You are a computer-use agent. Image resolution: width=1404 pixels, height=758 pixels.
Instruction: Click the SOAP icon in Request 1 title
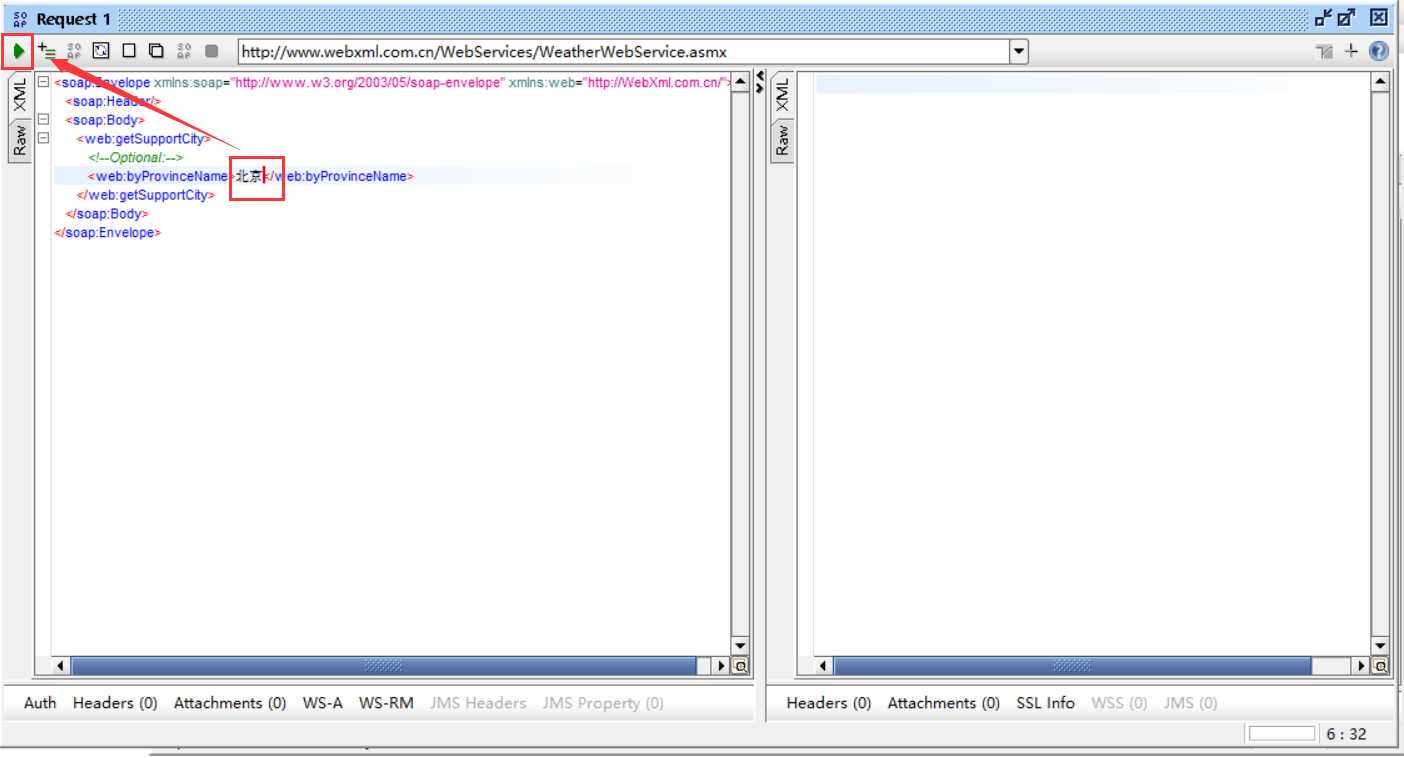point(20,18)
